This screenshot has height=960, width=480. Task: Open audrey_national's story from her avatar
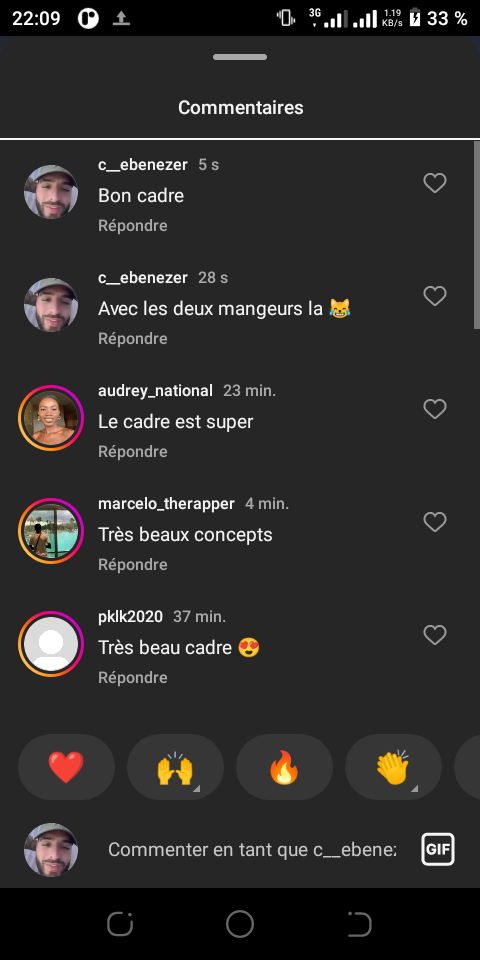pos(51,418)
